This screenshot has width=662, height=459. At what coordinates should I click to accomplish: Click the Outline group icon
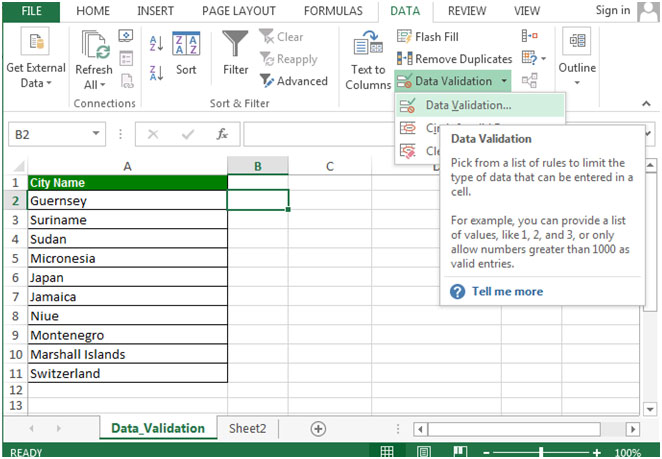click(577, 41)
